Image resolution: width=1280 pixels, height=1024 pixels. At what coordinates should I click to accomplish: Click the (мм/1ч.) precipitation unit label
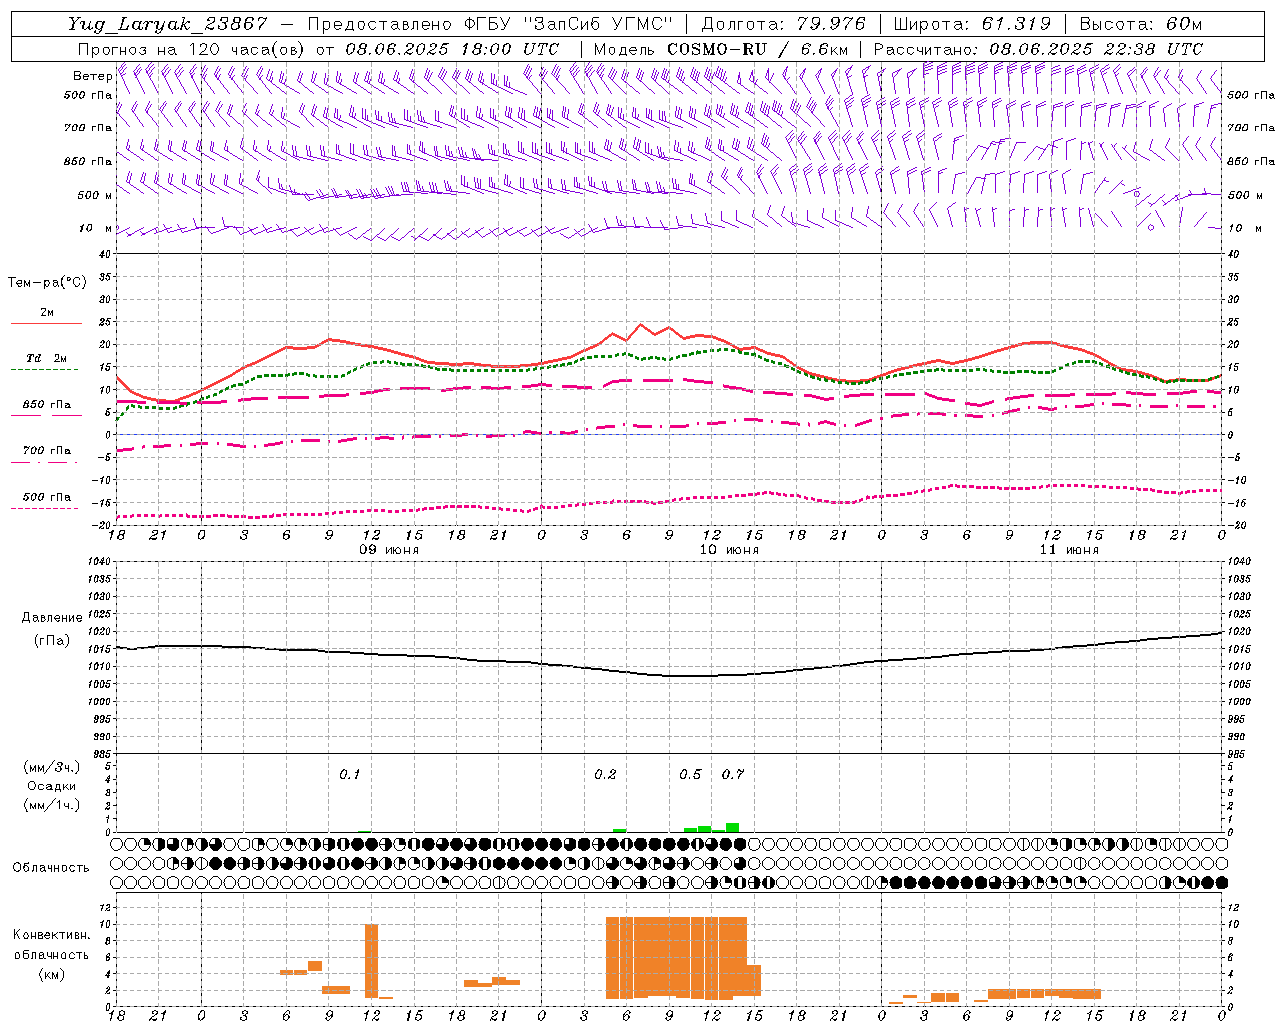(51, 806)
